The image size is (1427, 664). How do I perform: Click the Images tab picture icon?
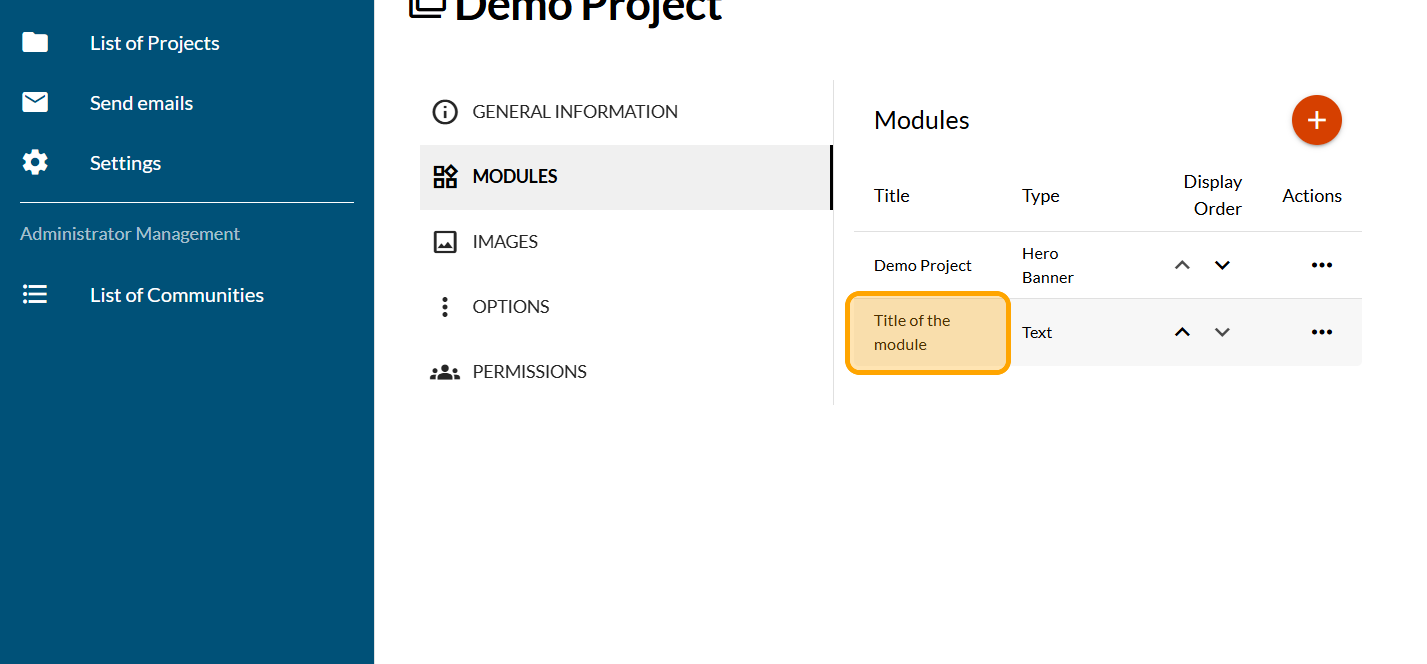tap(444, 242)
